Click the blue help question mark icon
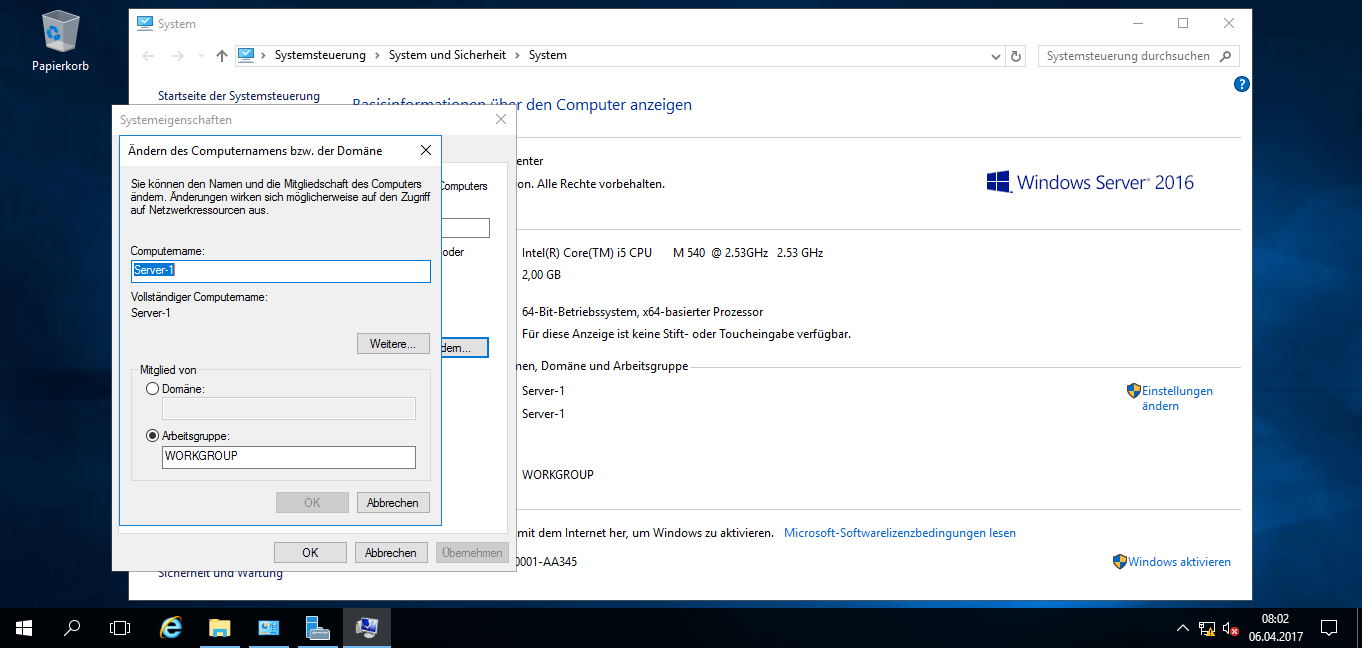The height and width of the screenshot is (648, 1362). coord(1242,85)
